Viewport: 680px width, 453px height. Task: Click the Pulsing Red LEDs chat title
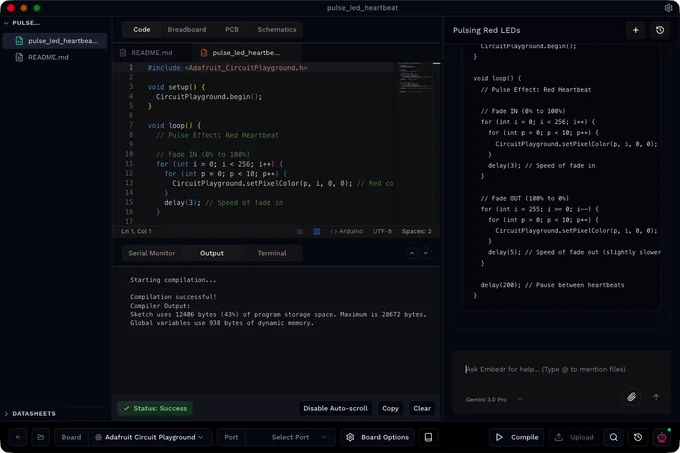487,30
